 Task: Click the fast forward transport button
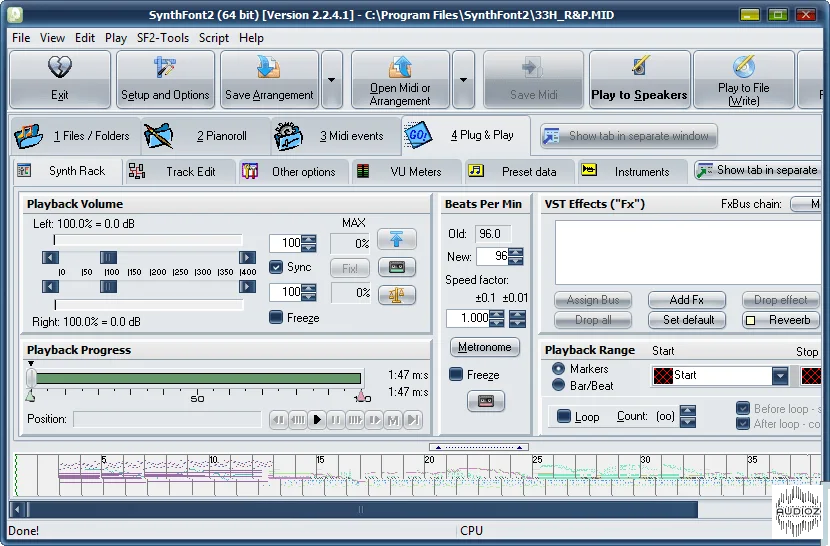[355, 420]
